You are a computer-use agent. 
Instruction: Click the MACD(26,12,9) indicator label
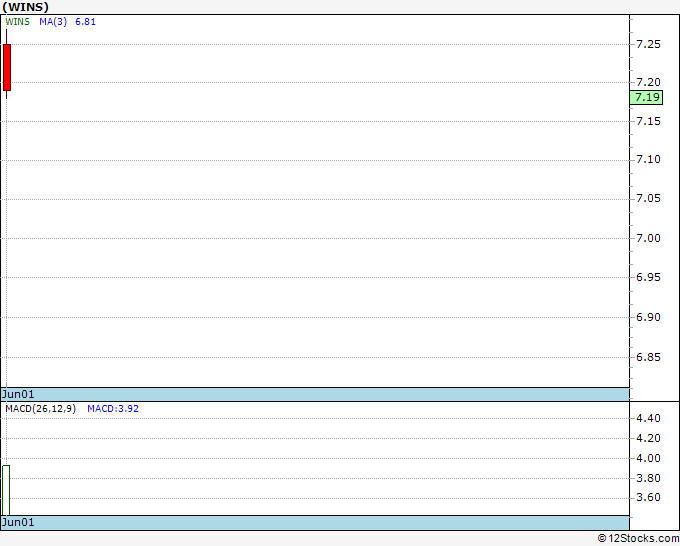[40, 409]
